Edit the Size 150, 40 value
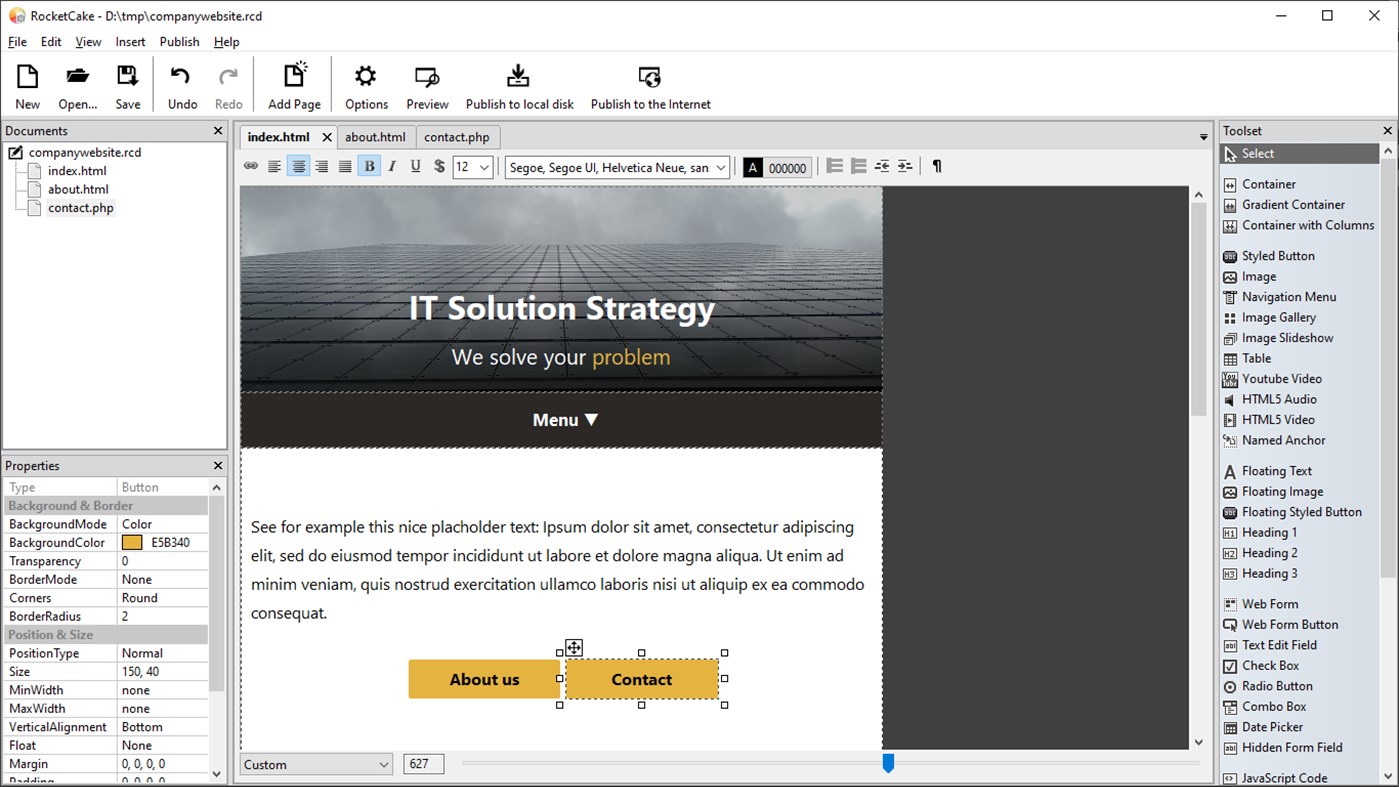1399x787 pixels. (x=162, y=672)
